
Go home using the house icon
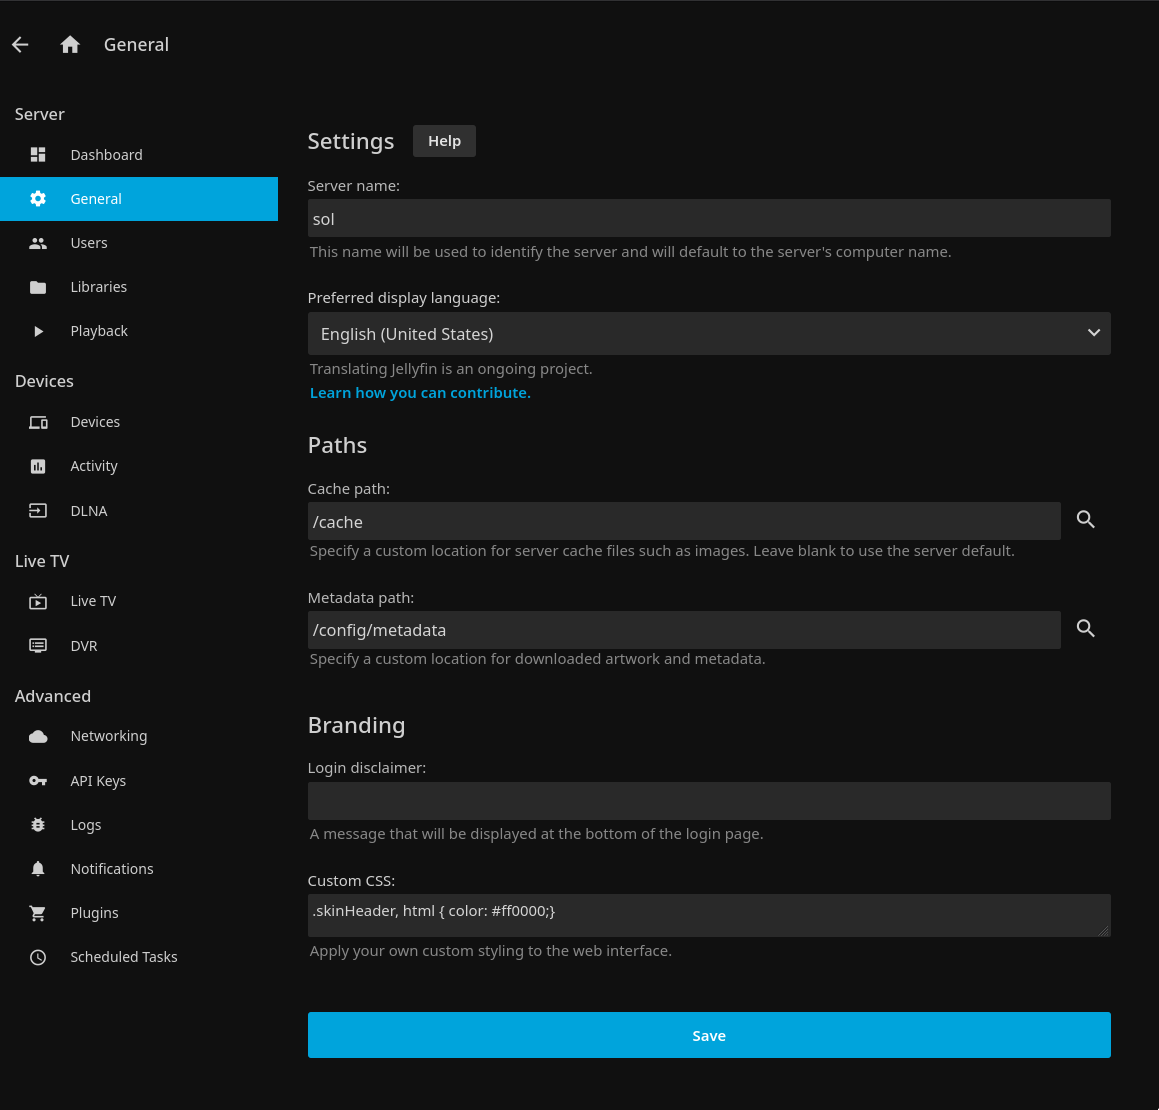click(x=69, y=44)
